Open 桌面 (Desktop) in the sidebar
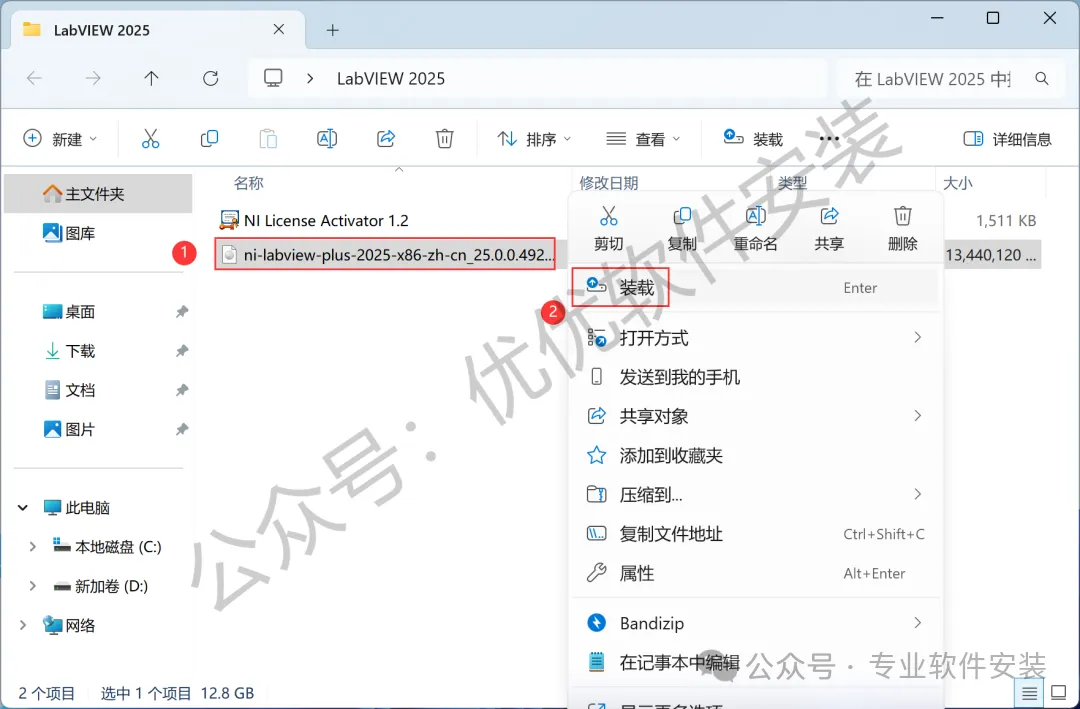The width and height of the screenshot is (1080, 709). pyautogui.click(x=69, y=311)
